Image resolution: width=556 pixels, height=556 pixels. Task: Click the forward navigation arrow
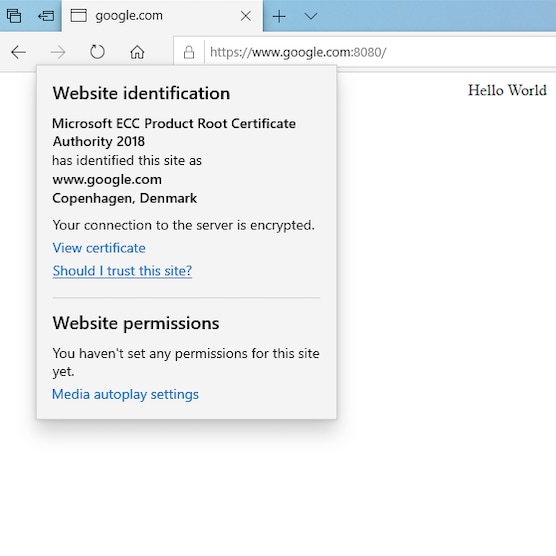[58, 52]
